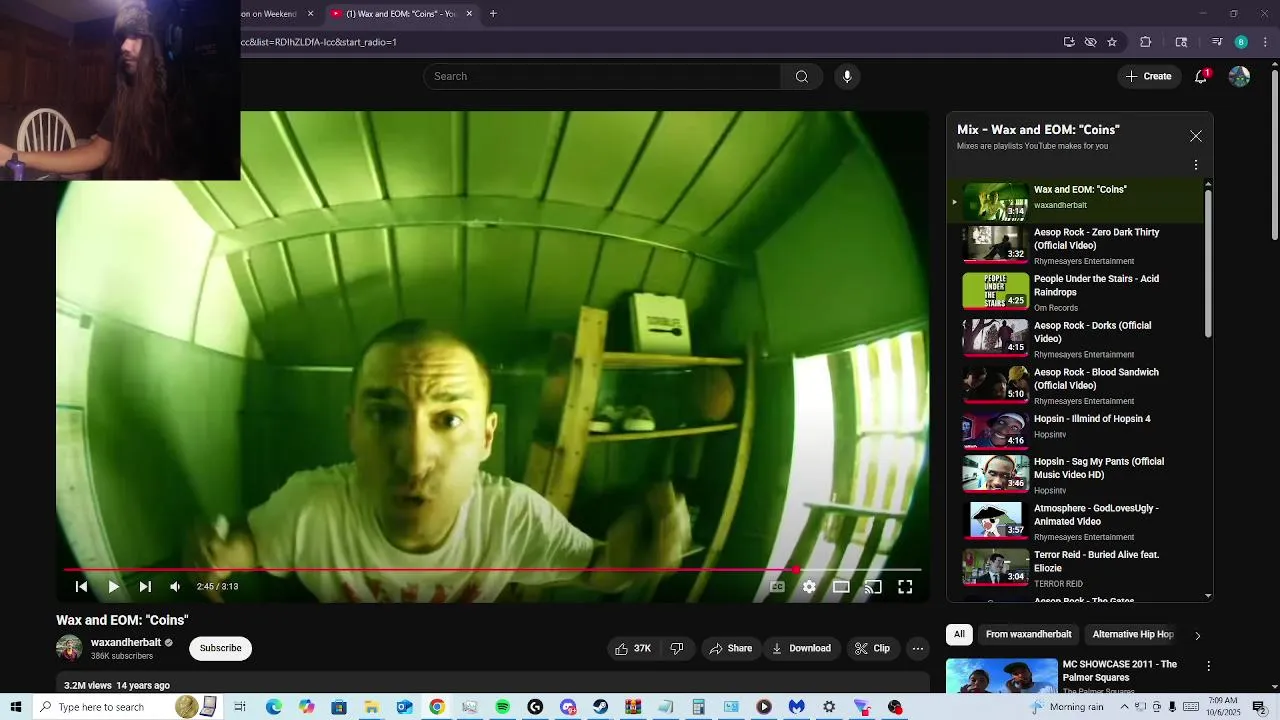The image size is (1280, 720).
Task: Open Windows Settings gear in taskbar
Action: 829,707
